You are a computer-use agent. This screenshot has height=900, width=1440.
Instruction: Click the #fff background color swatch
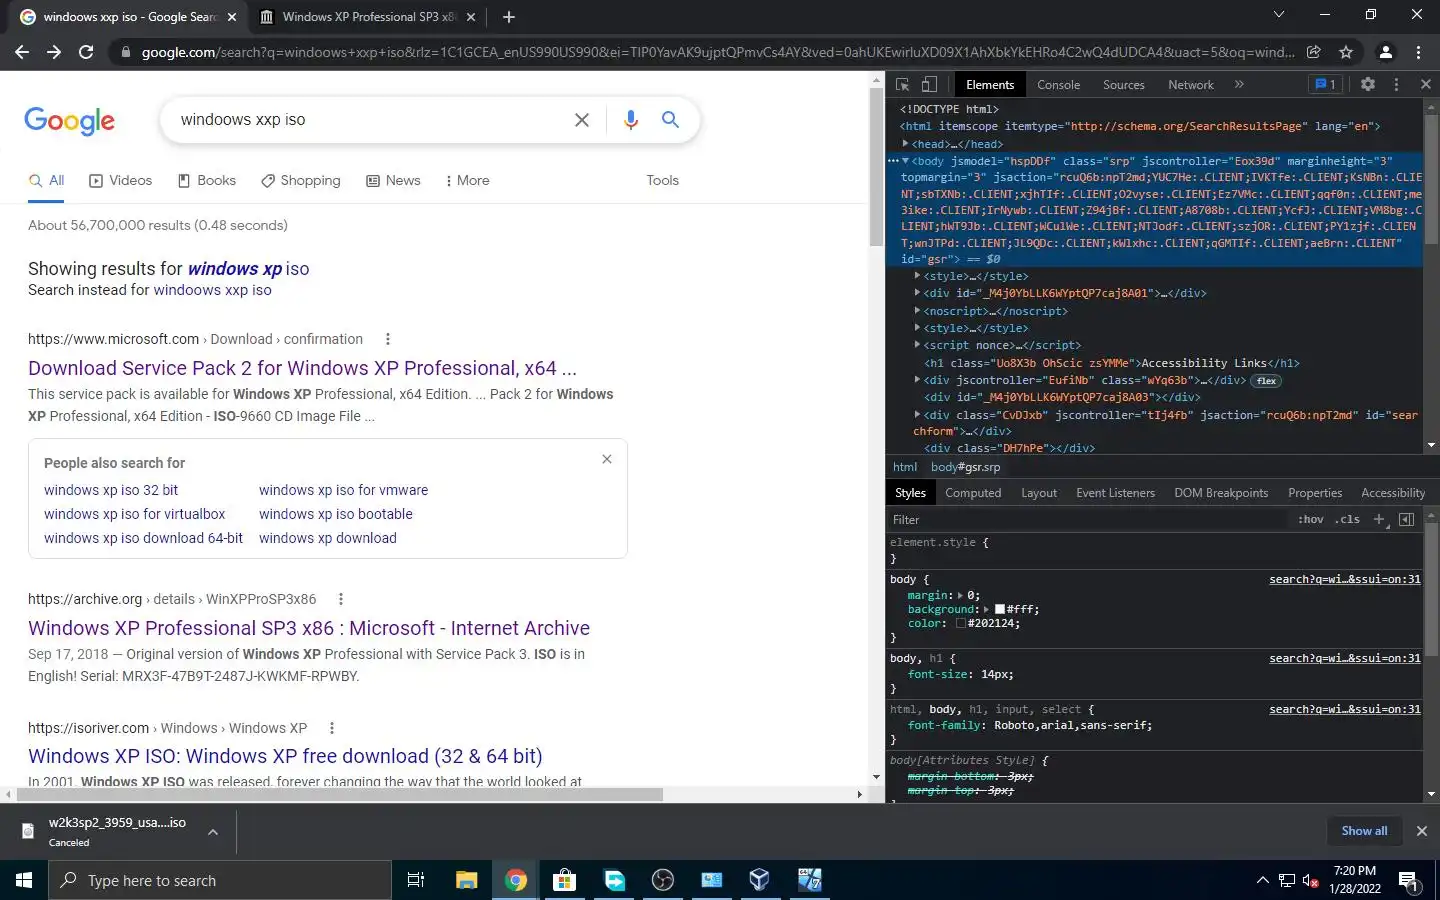click(x=1000, y=609)
